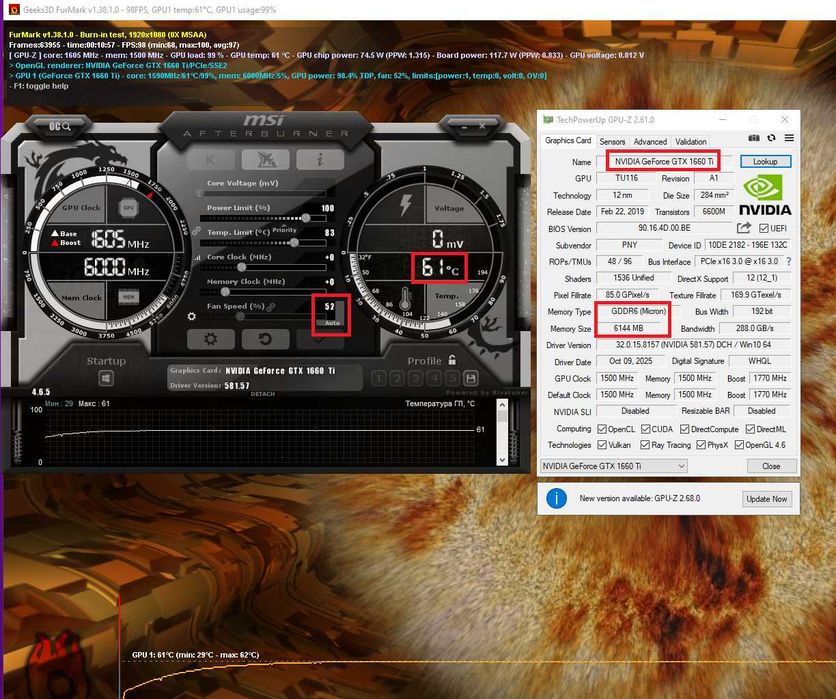Toggle the Ray Tracing checkbox
This screenshot has height=699, width=836.
645,445
